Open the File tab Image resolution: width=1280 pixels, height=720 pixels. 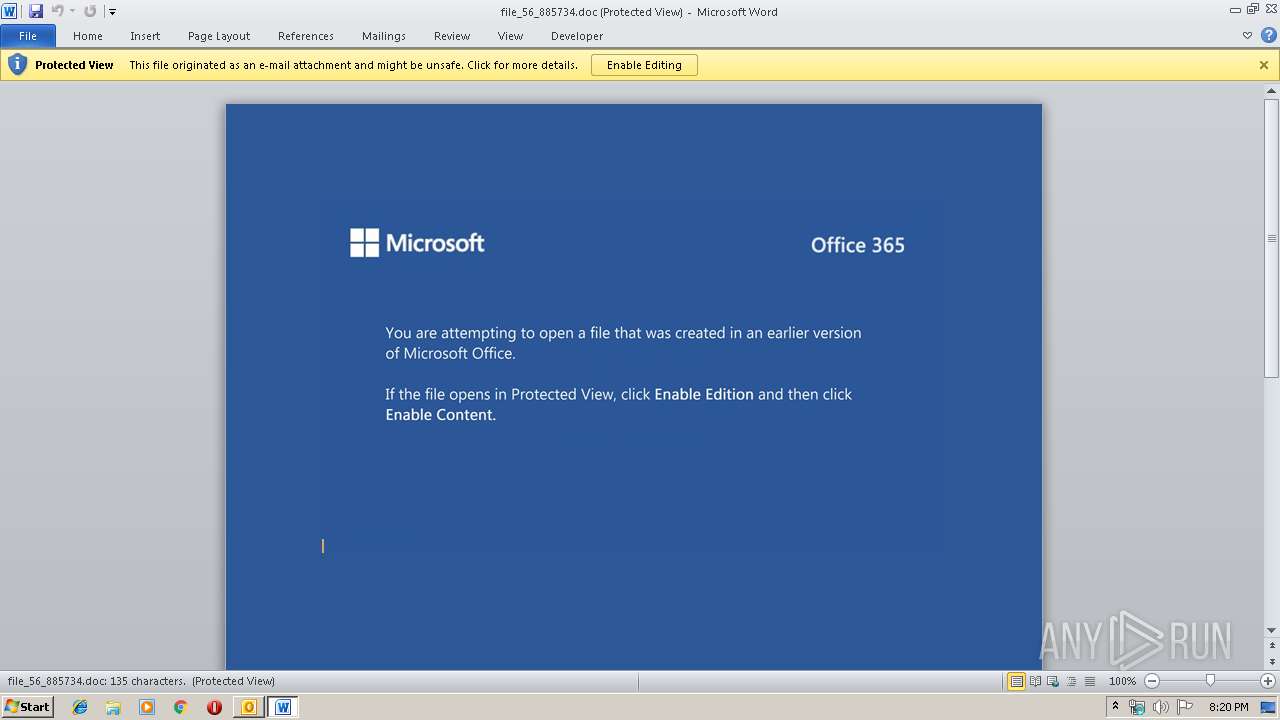tap(27, 36)
